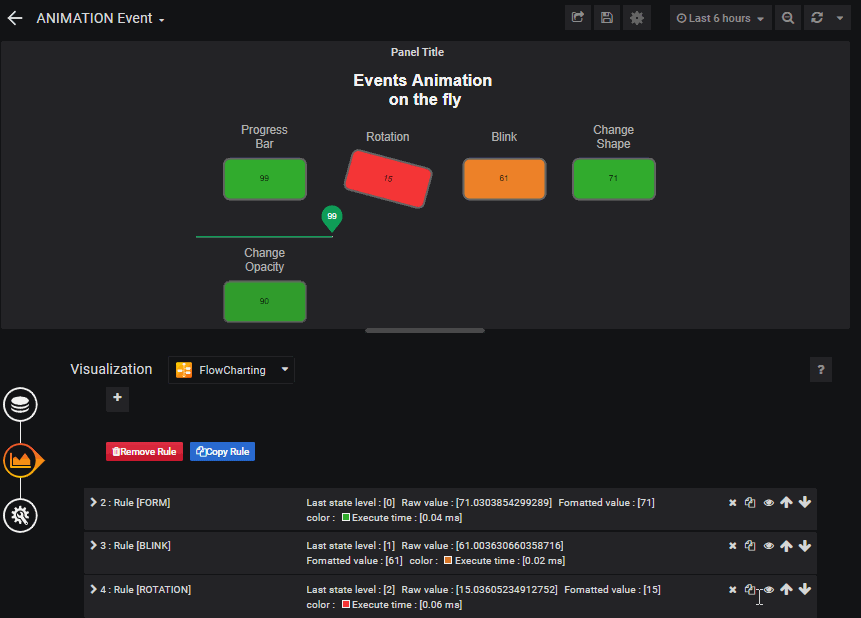Expand Rule [BLINK] with its chevron
The width and height of the screenshot is (861, 618).
(x=92, y=545)
